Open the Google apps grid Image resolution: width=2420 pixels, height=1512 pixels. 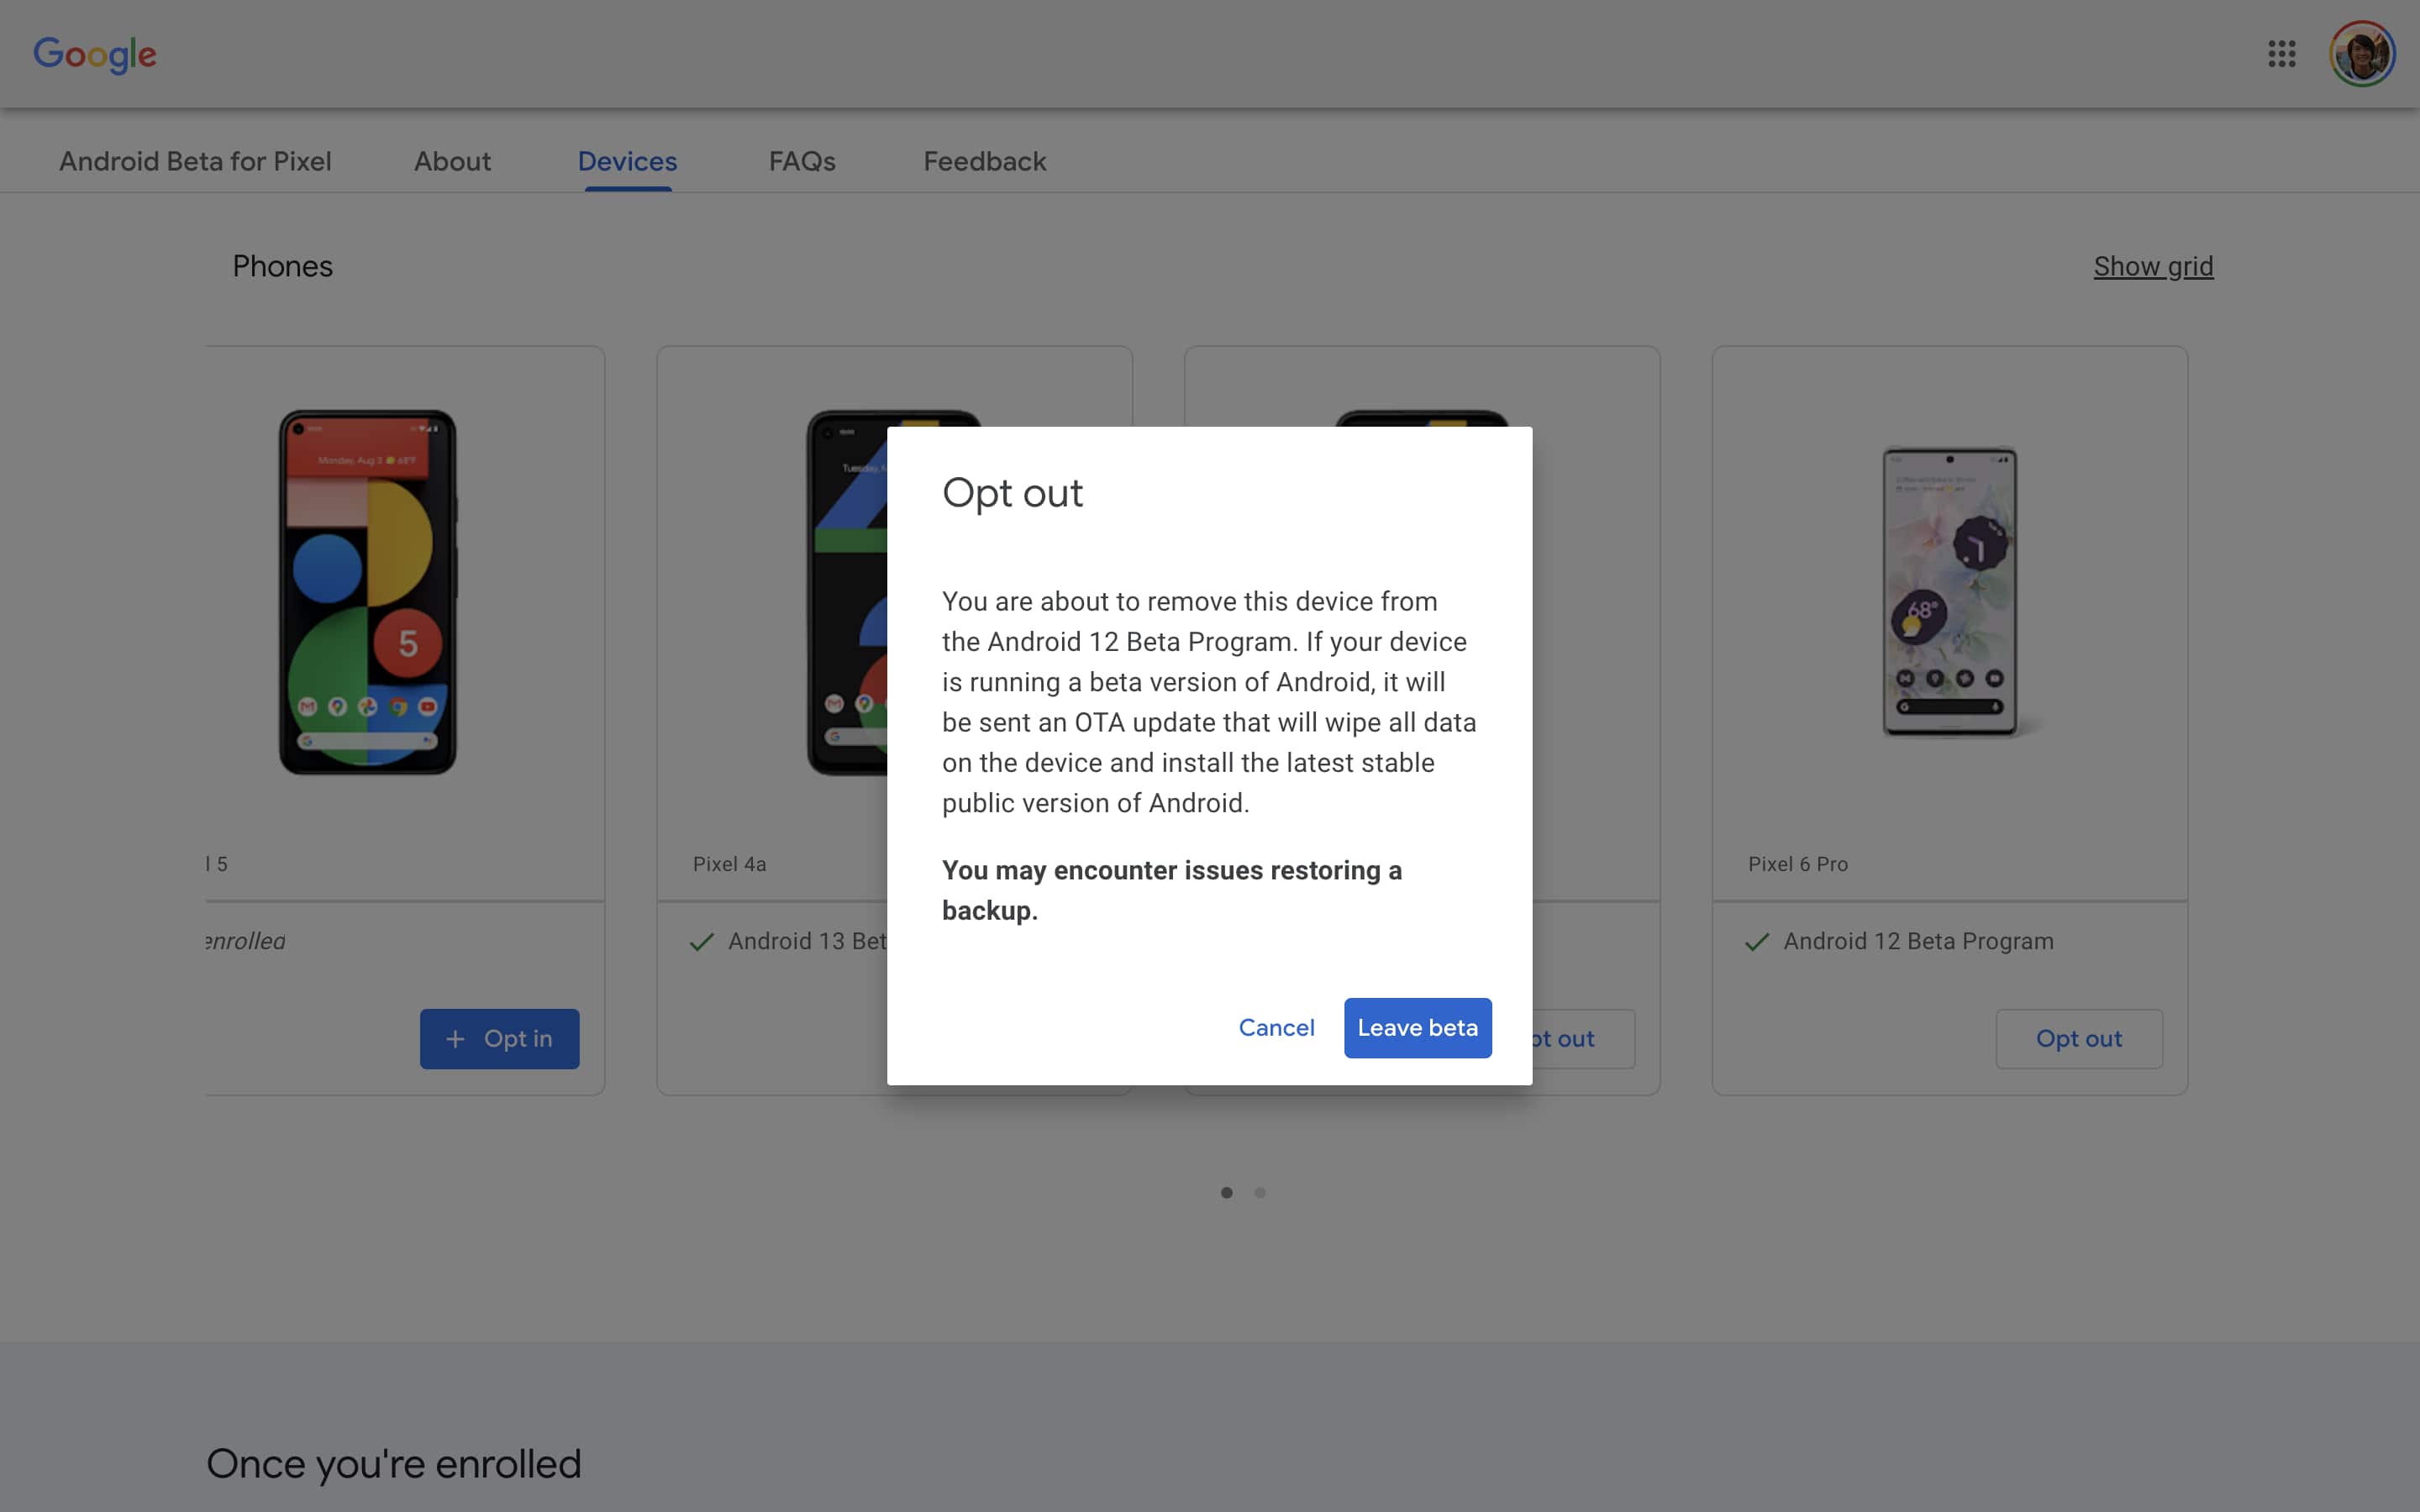[2281, 54]
